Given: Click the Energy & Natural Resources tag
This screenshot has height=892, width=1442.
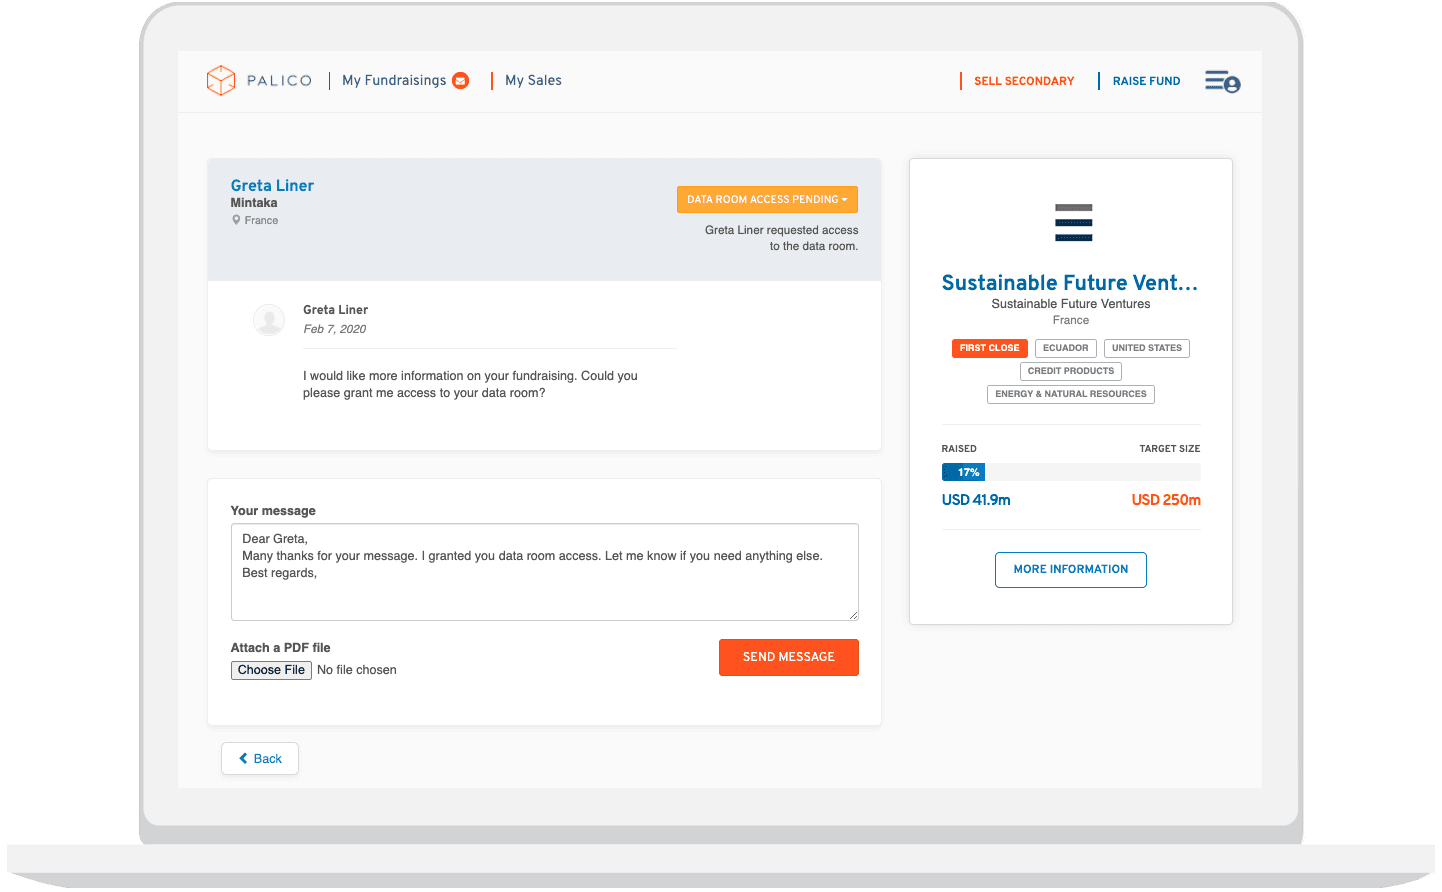Looking at the screenshot, I should (1071, 394).
